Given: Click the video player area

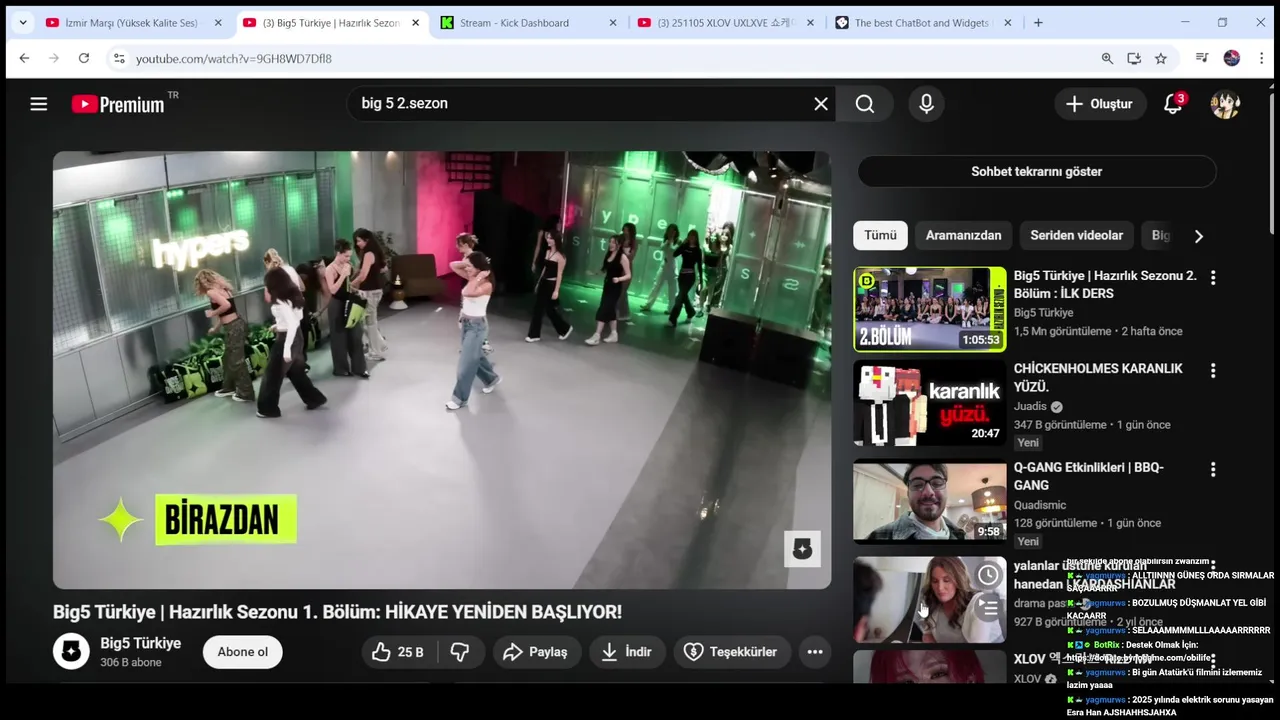Looking at the screenshot, I should (x=442, y=370).
